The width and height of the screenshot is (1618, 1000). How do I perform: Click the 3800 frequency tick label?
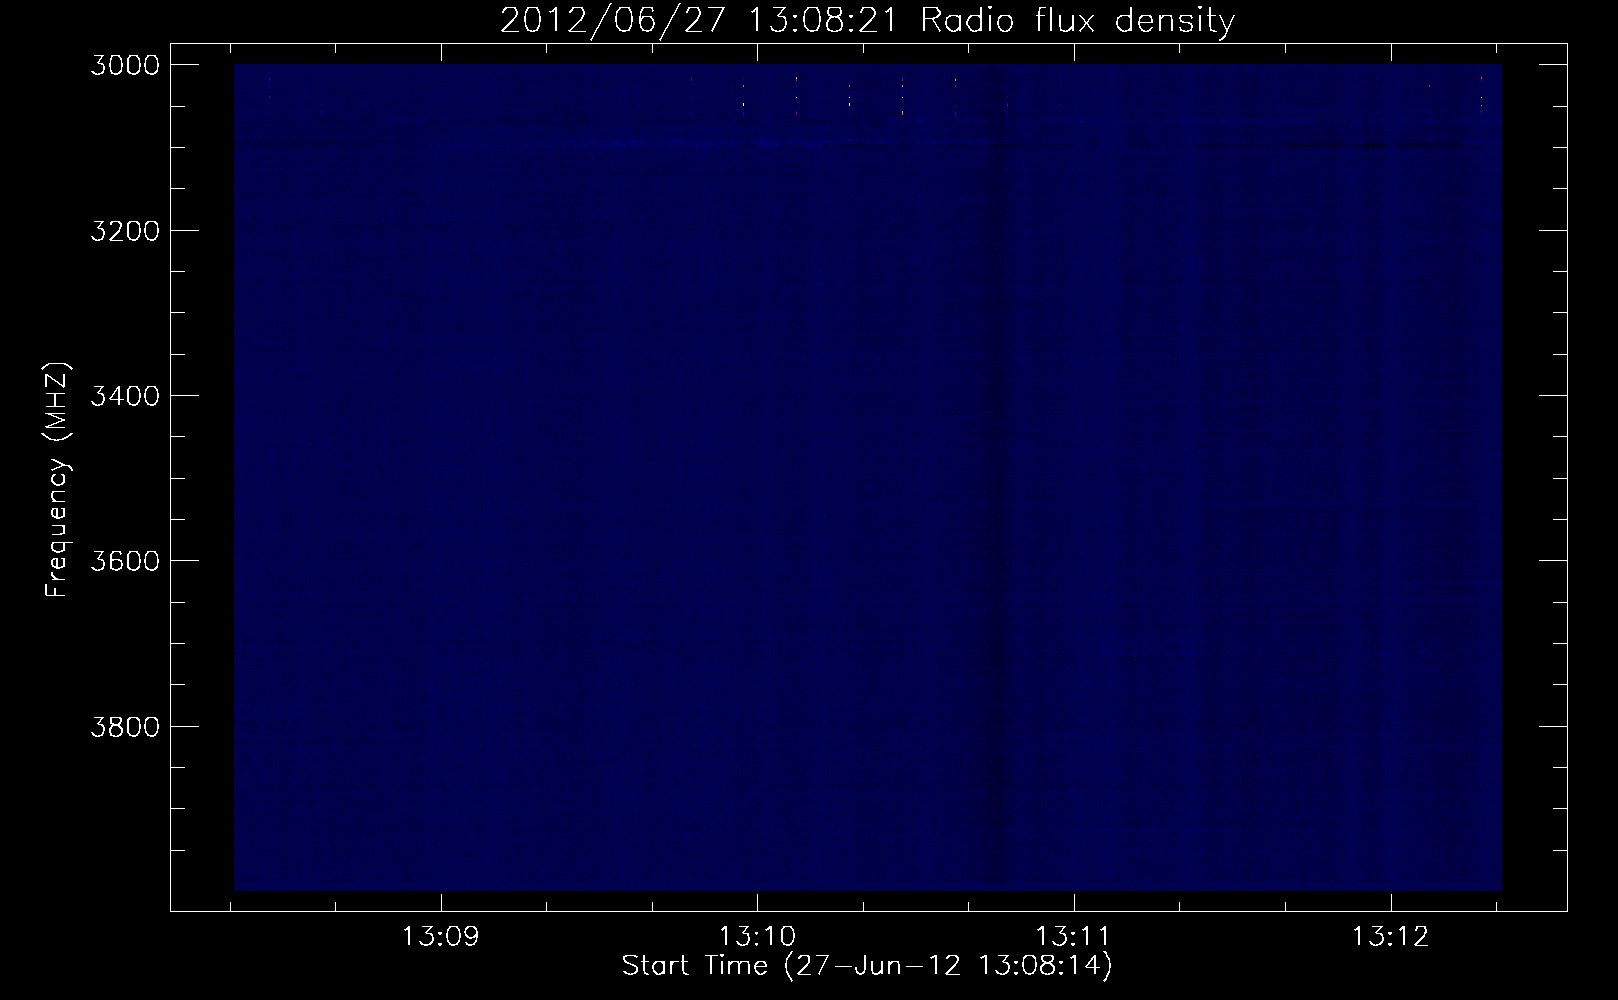click(125, 726)
